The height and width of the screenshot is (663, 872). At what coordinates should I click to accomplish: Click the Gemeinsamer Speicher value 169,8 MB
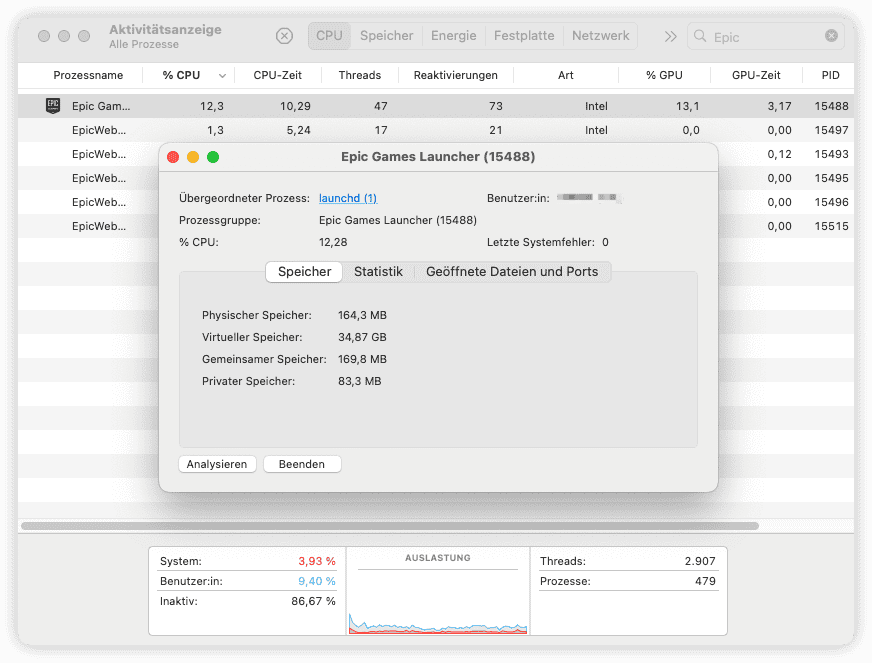pyautogui.click(x=362, y=359)
